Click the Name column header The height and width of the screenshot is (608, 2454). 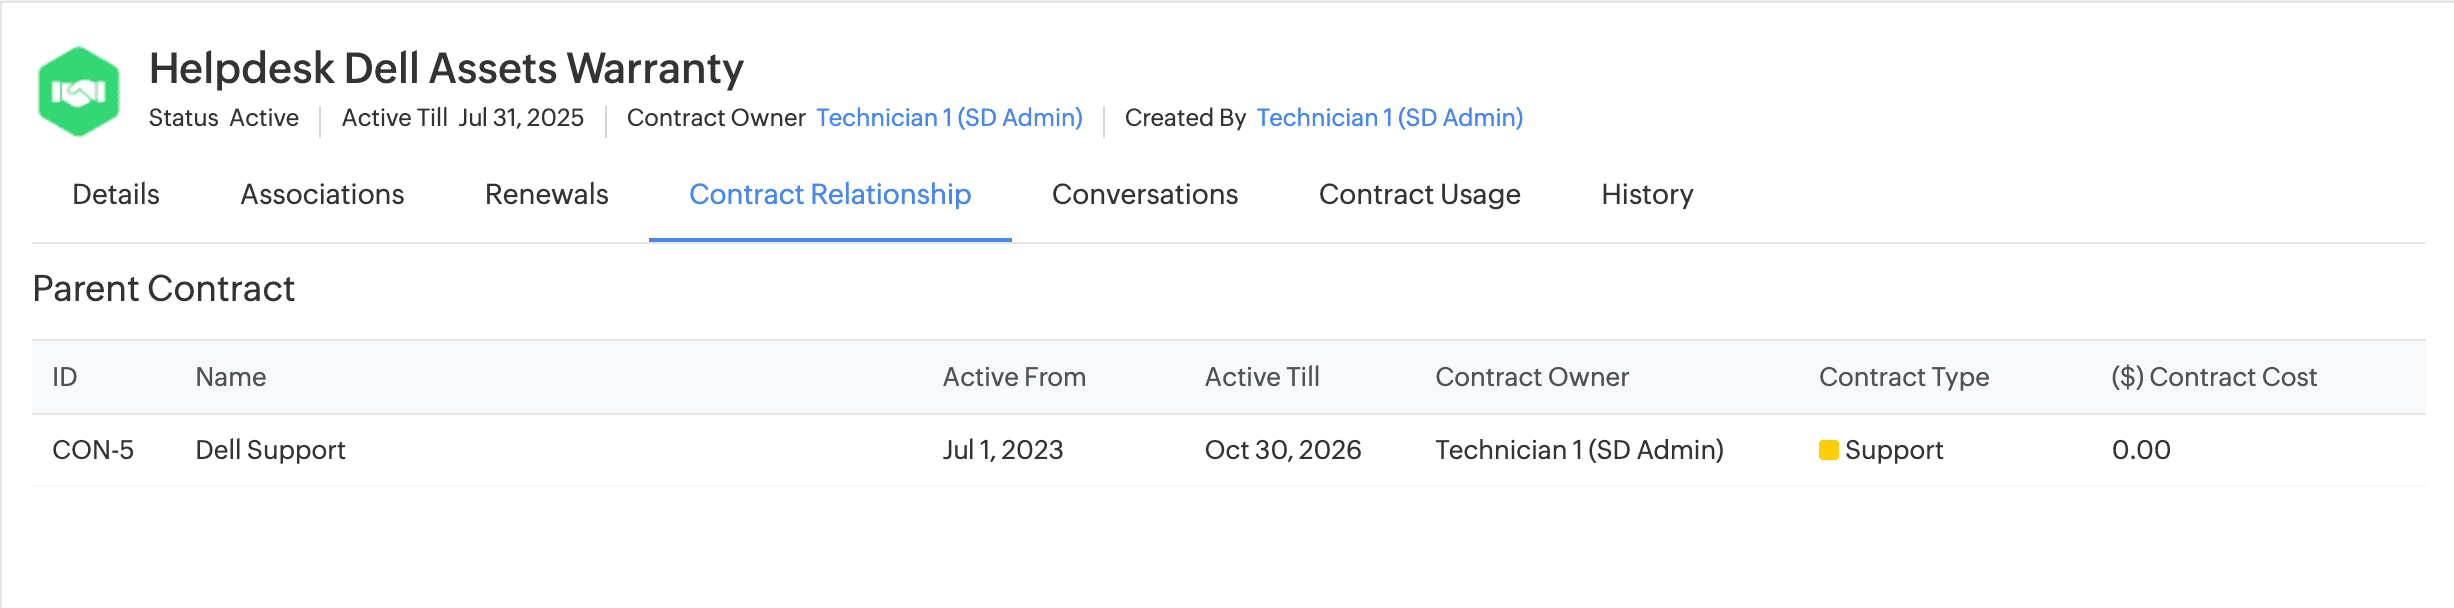(x=231, y=377)
